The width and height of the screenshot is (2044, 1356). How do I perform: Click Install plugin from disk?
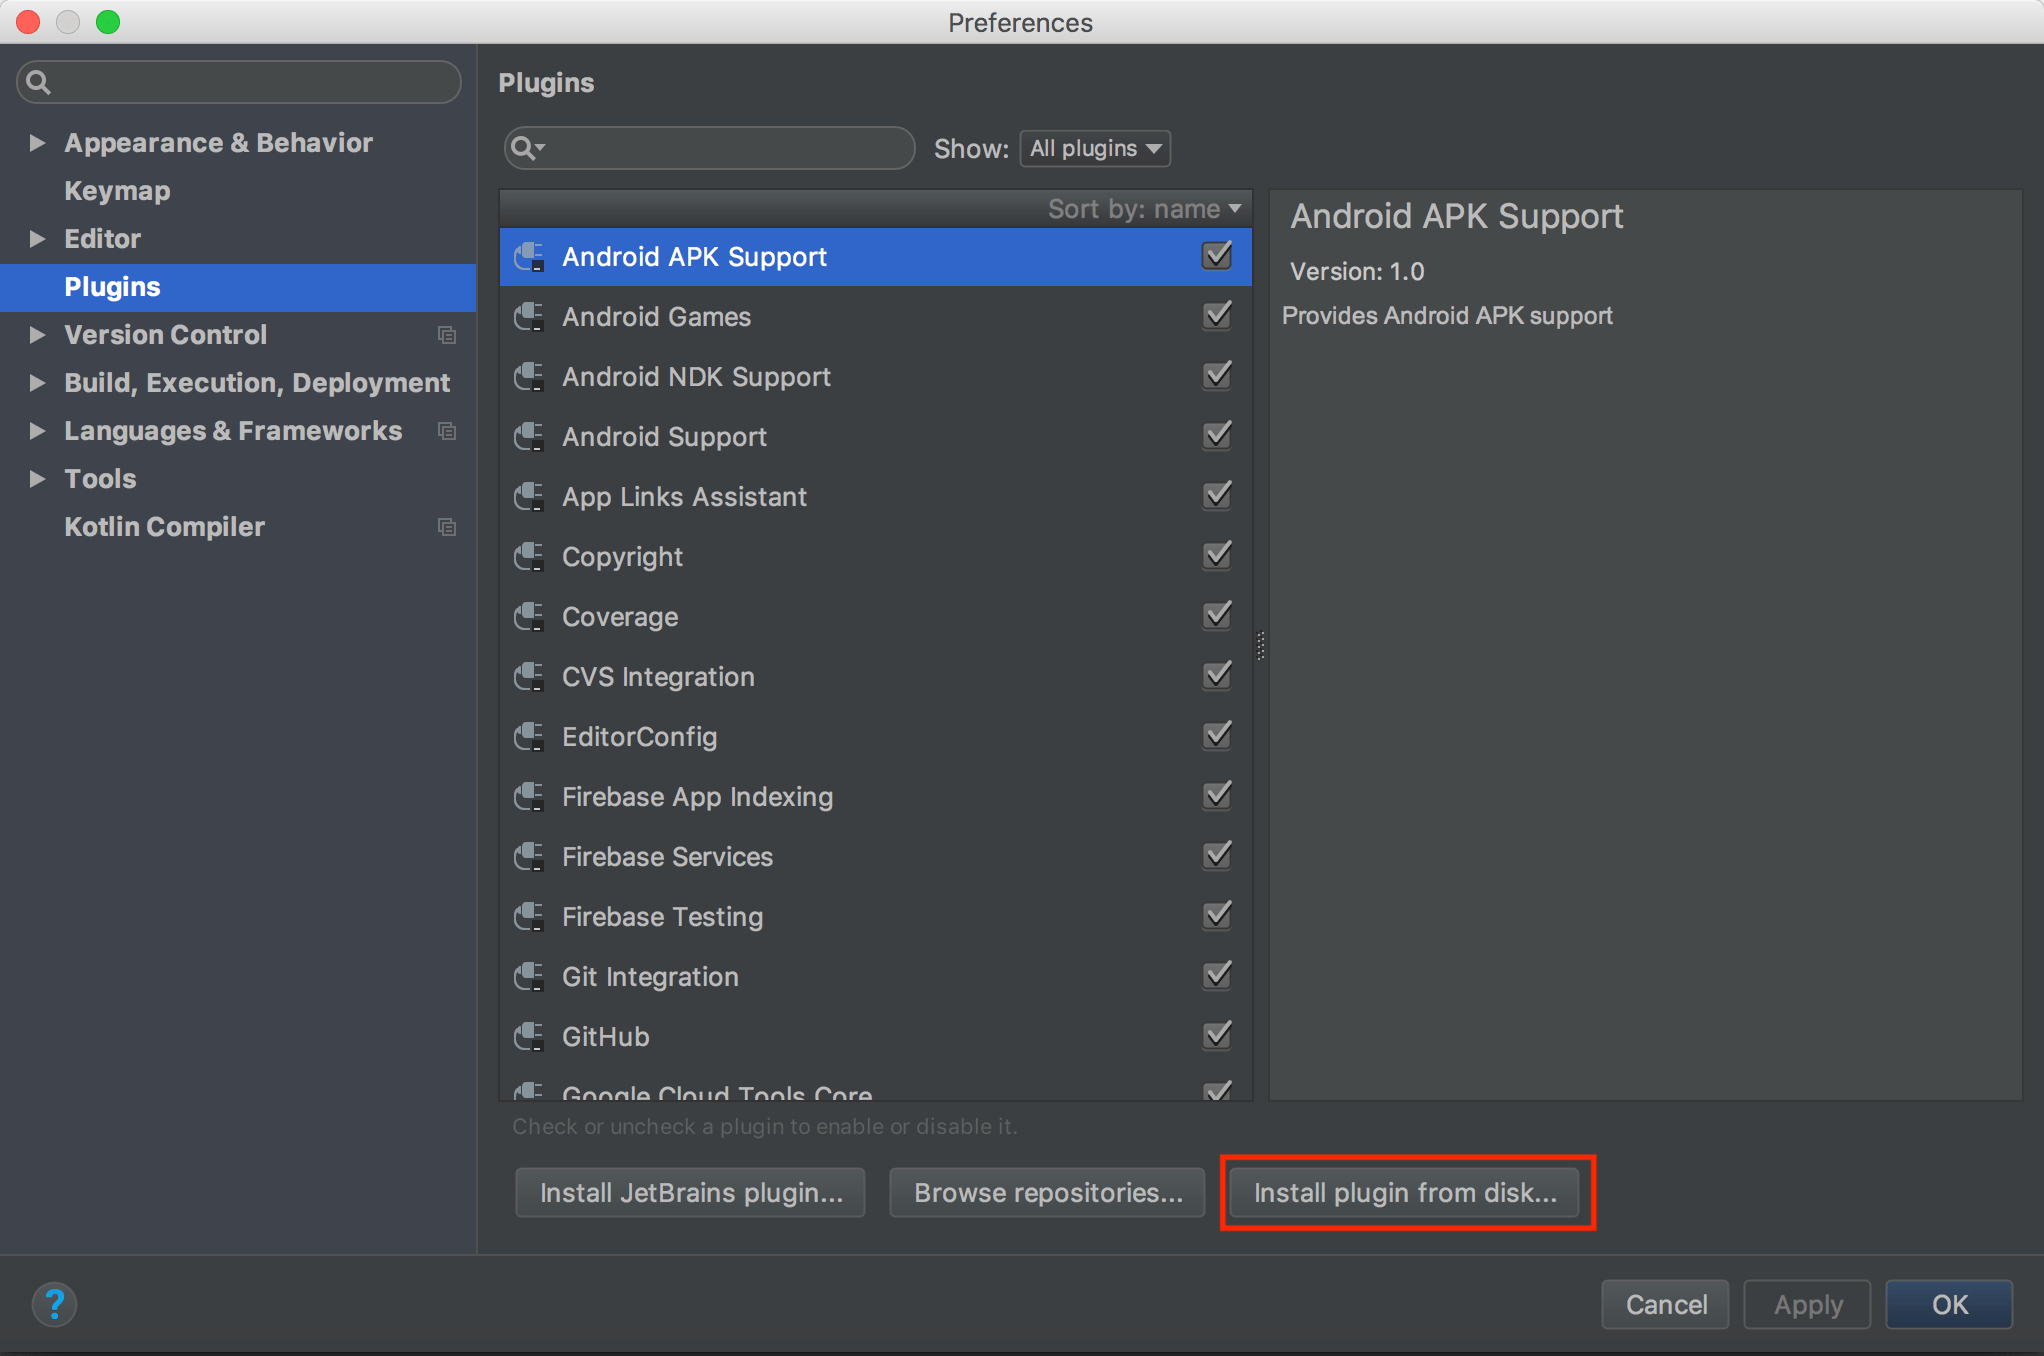click(x=1406, y=1192)
